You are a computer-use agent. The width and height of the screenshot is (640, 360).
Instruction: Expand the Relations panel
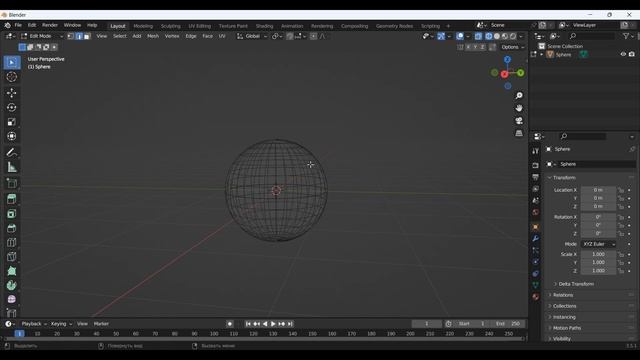[563, 295]
